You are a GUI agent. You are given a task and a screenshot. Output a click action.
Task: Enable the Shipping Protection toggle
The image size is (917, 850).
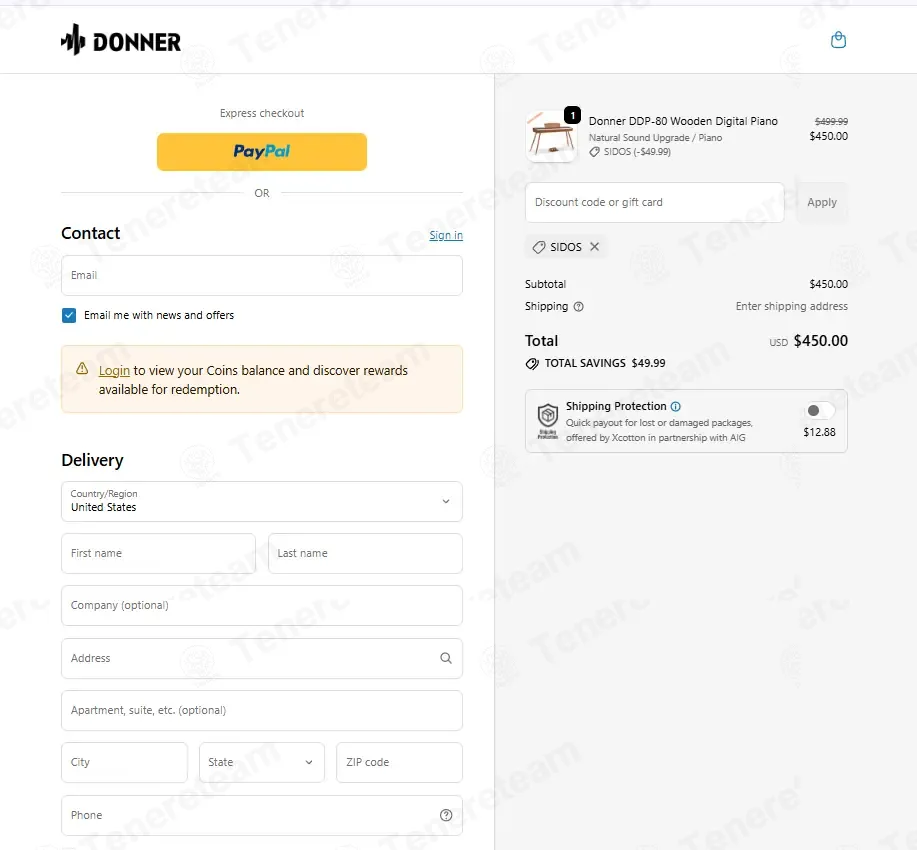819,411
